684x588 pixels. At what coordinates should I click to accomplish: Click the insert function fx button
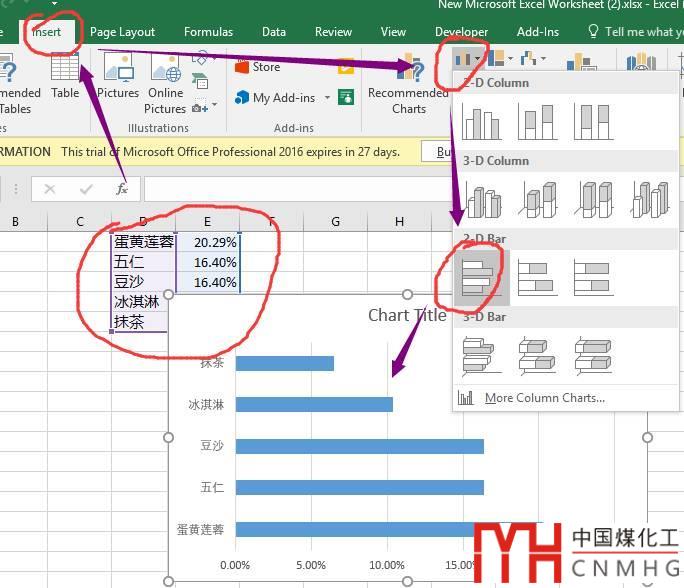point(122,189)
